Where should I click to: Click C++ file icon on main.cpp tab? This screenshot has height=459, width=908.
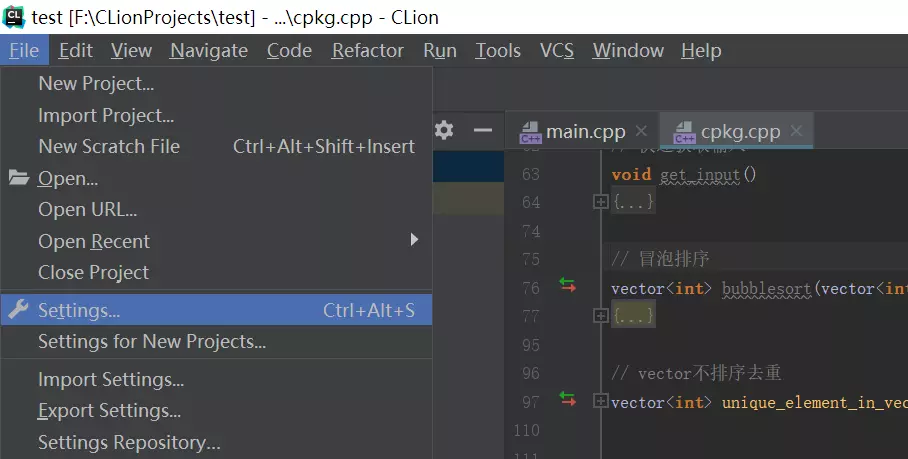(530, 133)
